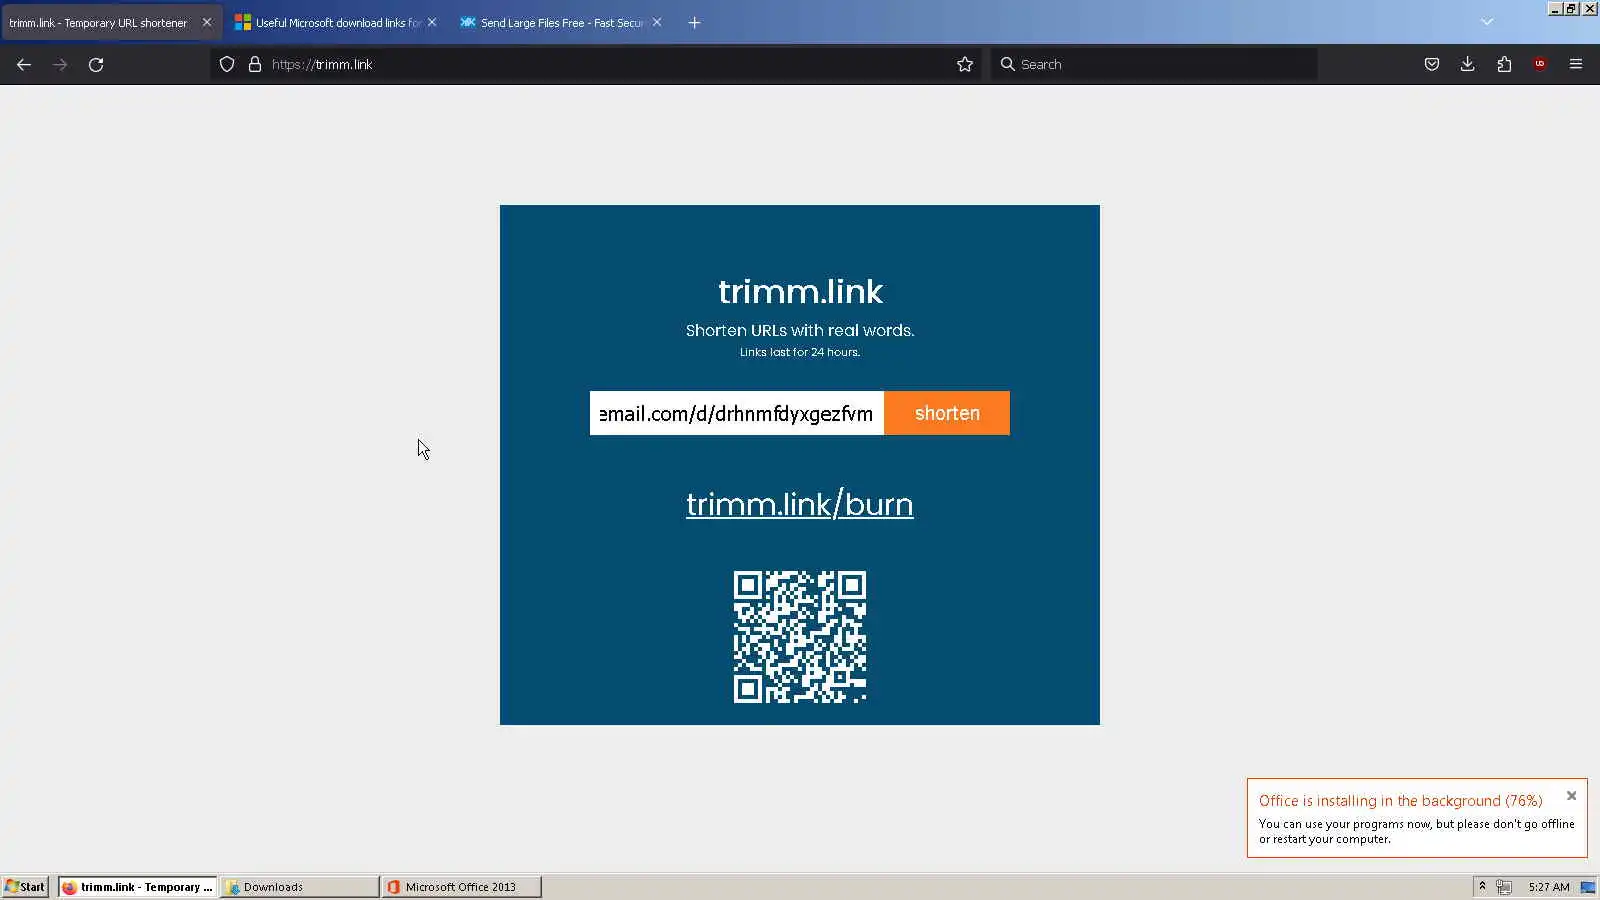Reload the current page

pos(96,64)
